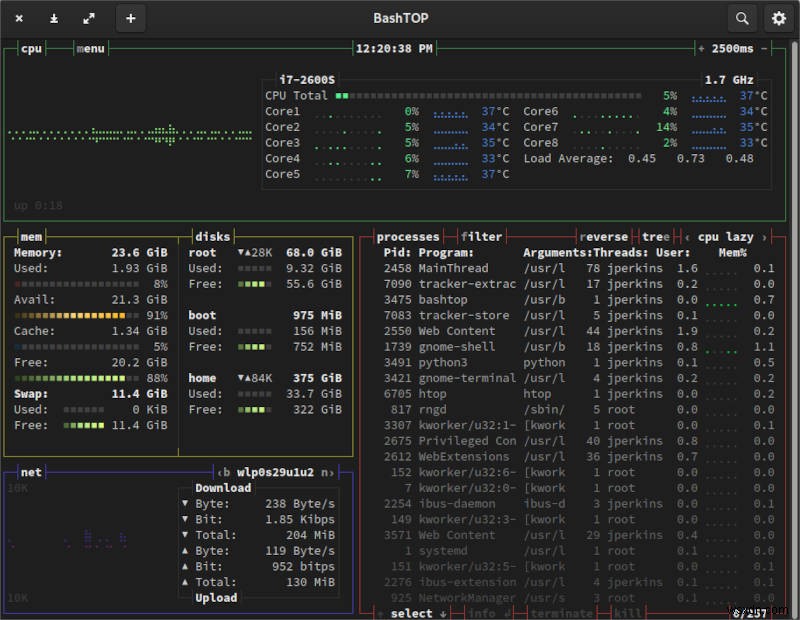Click Core7 14% usage value
This screenshot has height=620, width=800.
pyautogui.click(x=666, y=127)
